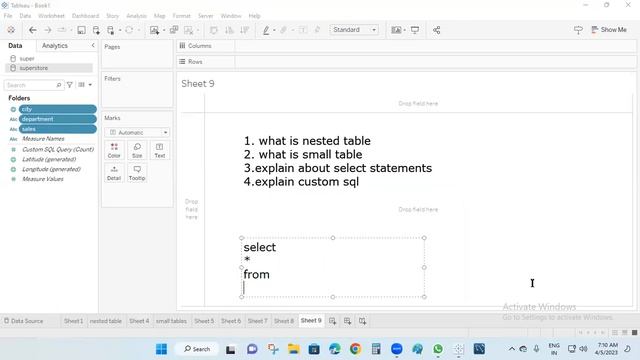
Task: Click the filter fields icon
Action: [70, 85]
